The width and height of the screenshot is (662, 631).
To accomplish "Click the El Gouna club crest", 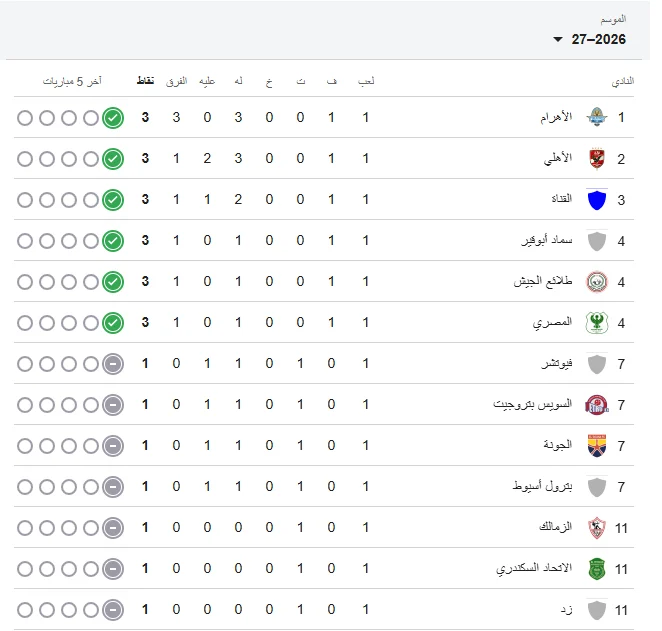I will [x=597, y=446].
